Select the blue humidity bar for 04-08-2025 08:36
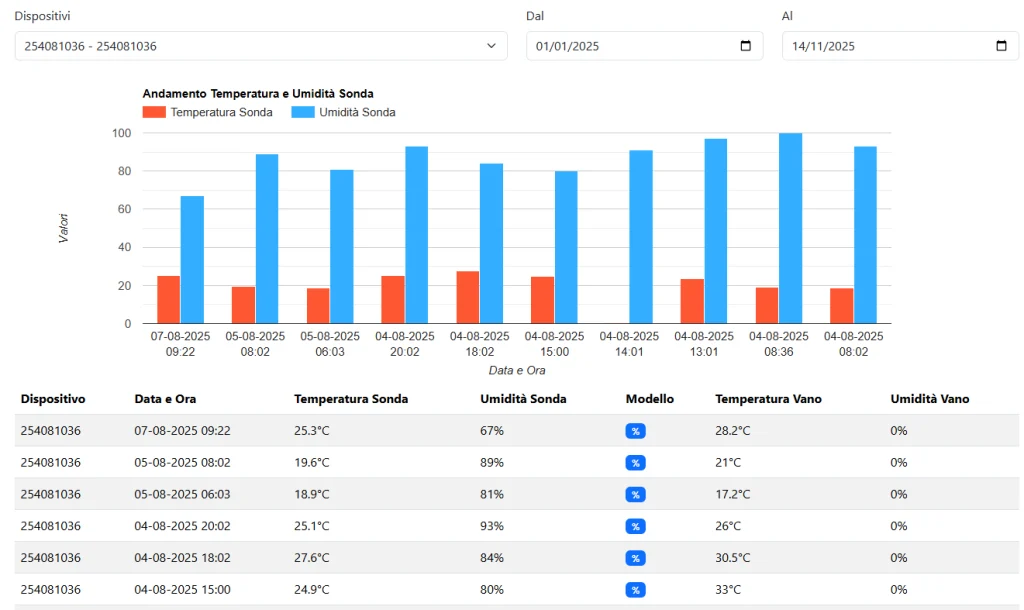 [x=790, y=228]
